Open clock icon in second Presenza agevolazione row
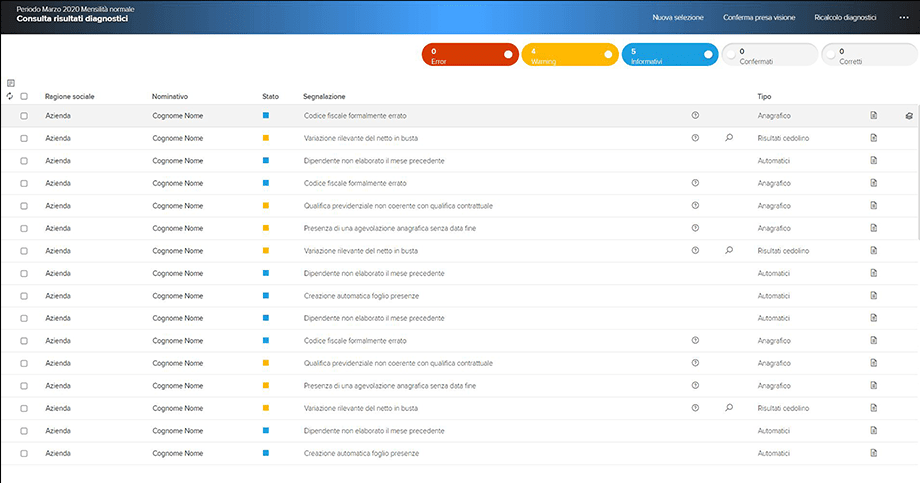920x483 pixels. tap(695, 386)
